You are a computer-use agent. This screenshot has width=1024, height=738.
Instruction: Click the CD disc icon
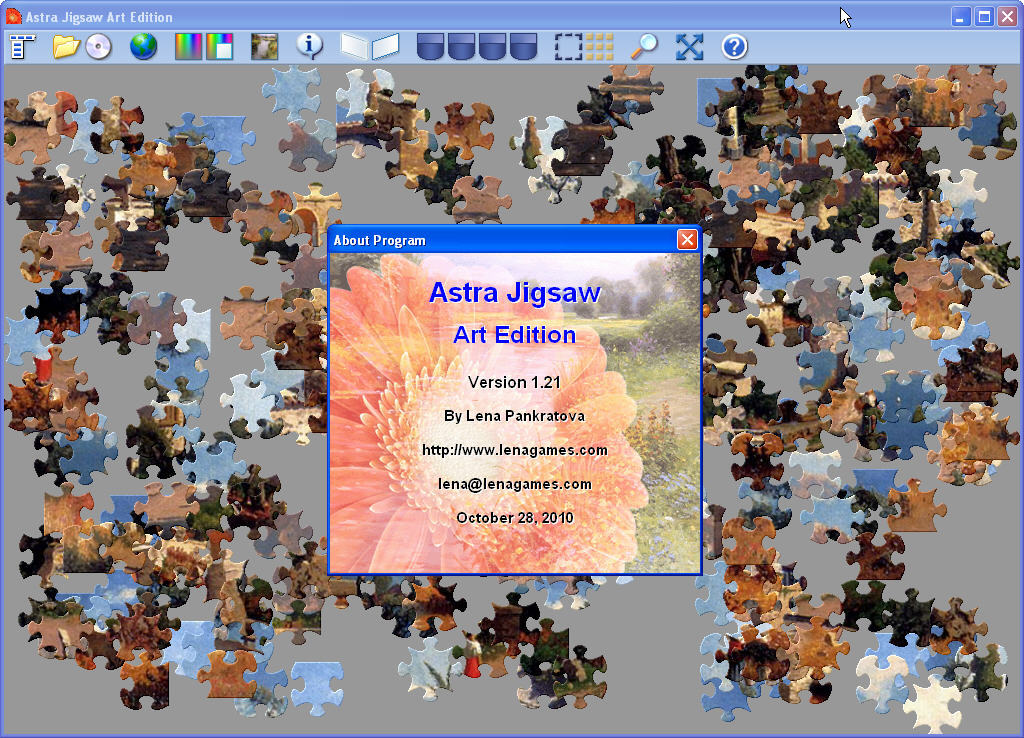pyautogui.click(x=99, y=47)
